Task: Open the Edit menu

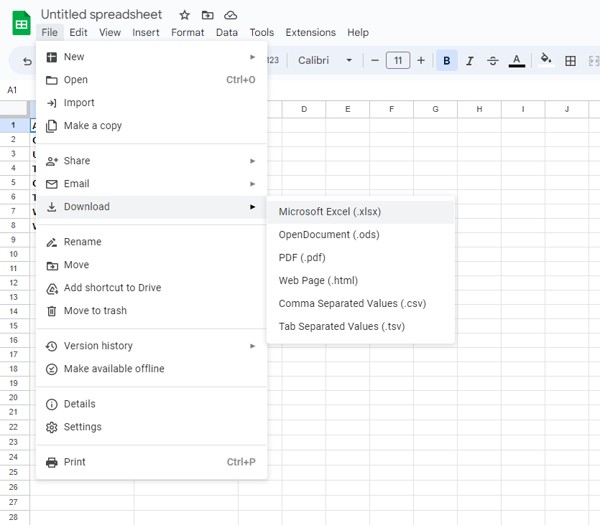Action: pos(78,33)
